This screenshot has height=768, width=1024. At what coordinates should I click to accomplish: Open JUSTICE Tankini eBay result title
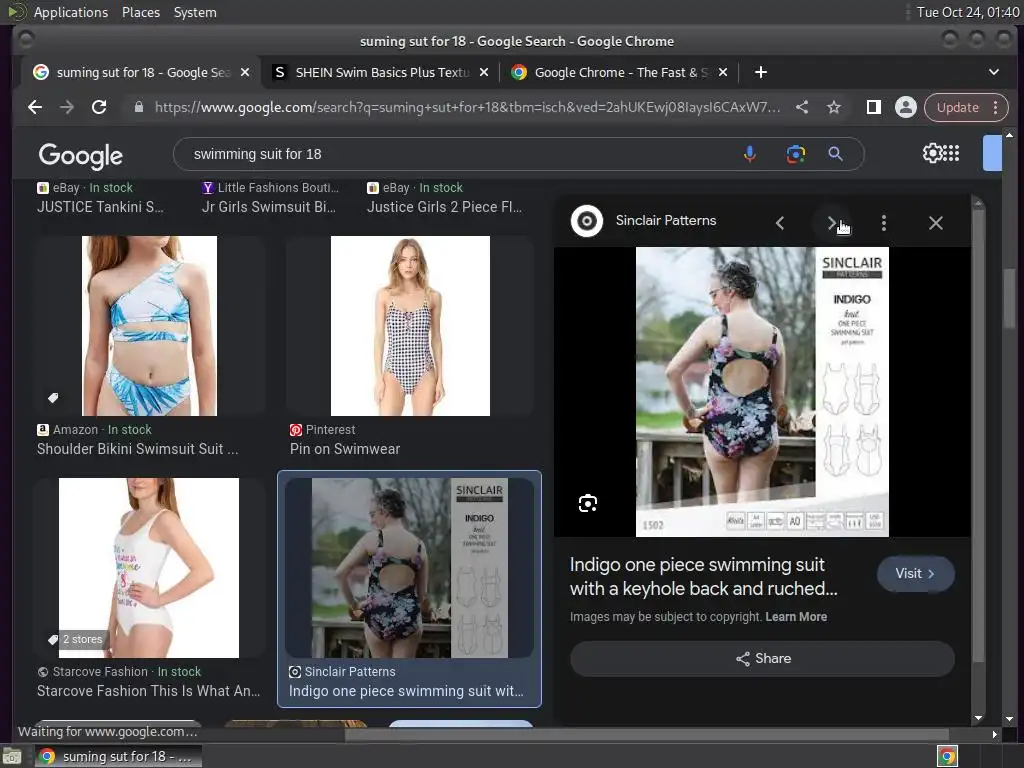point(100,207)
